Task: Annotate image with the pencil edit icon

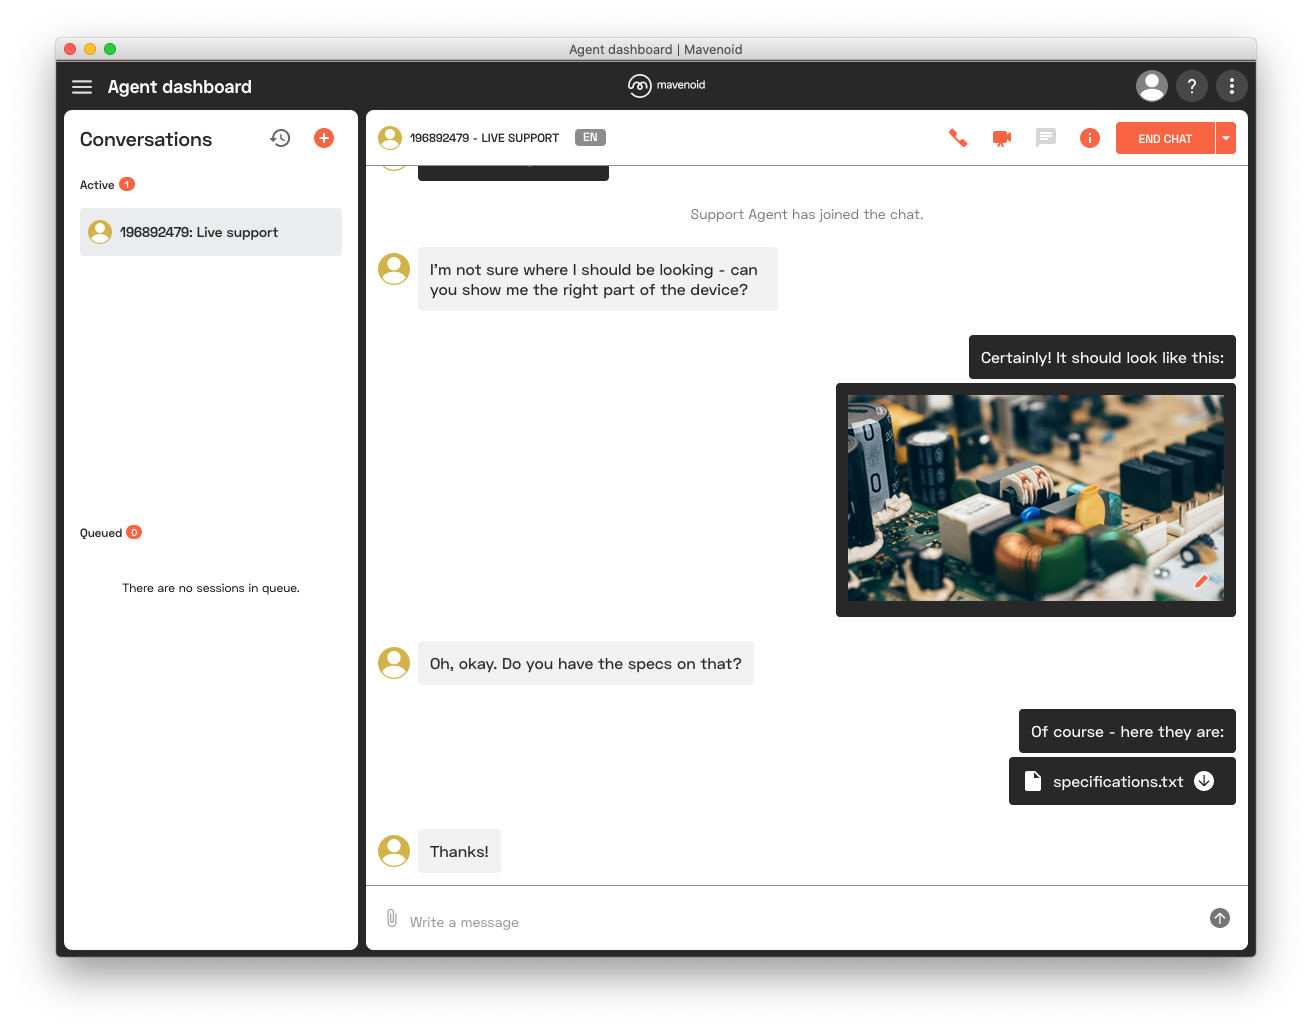Action: [1201, 581]
